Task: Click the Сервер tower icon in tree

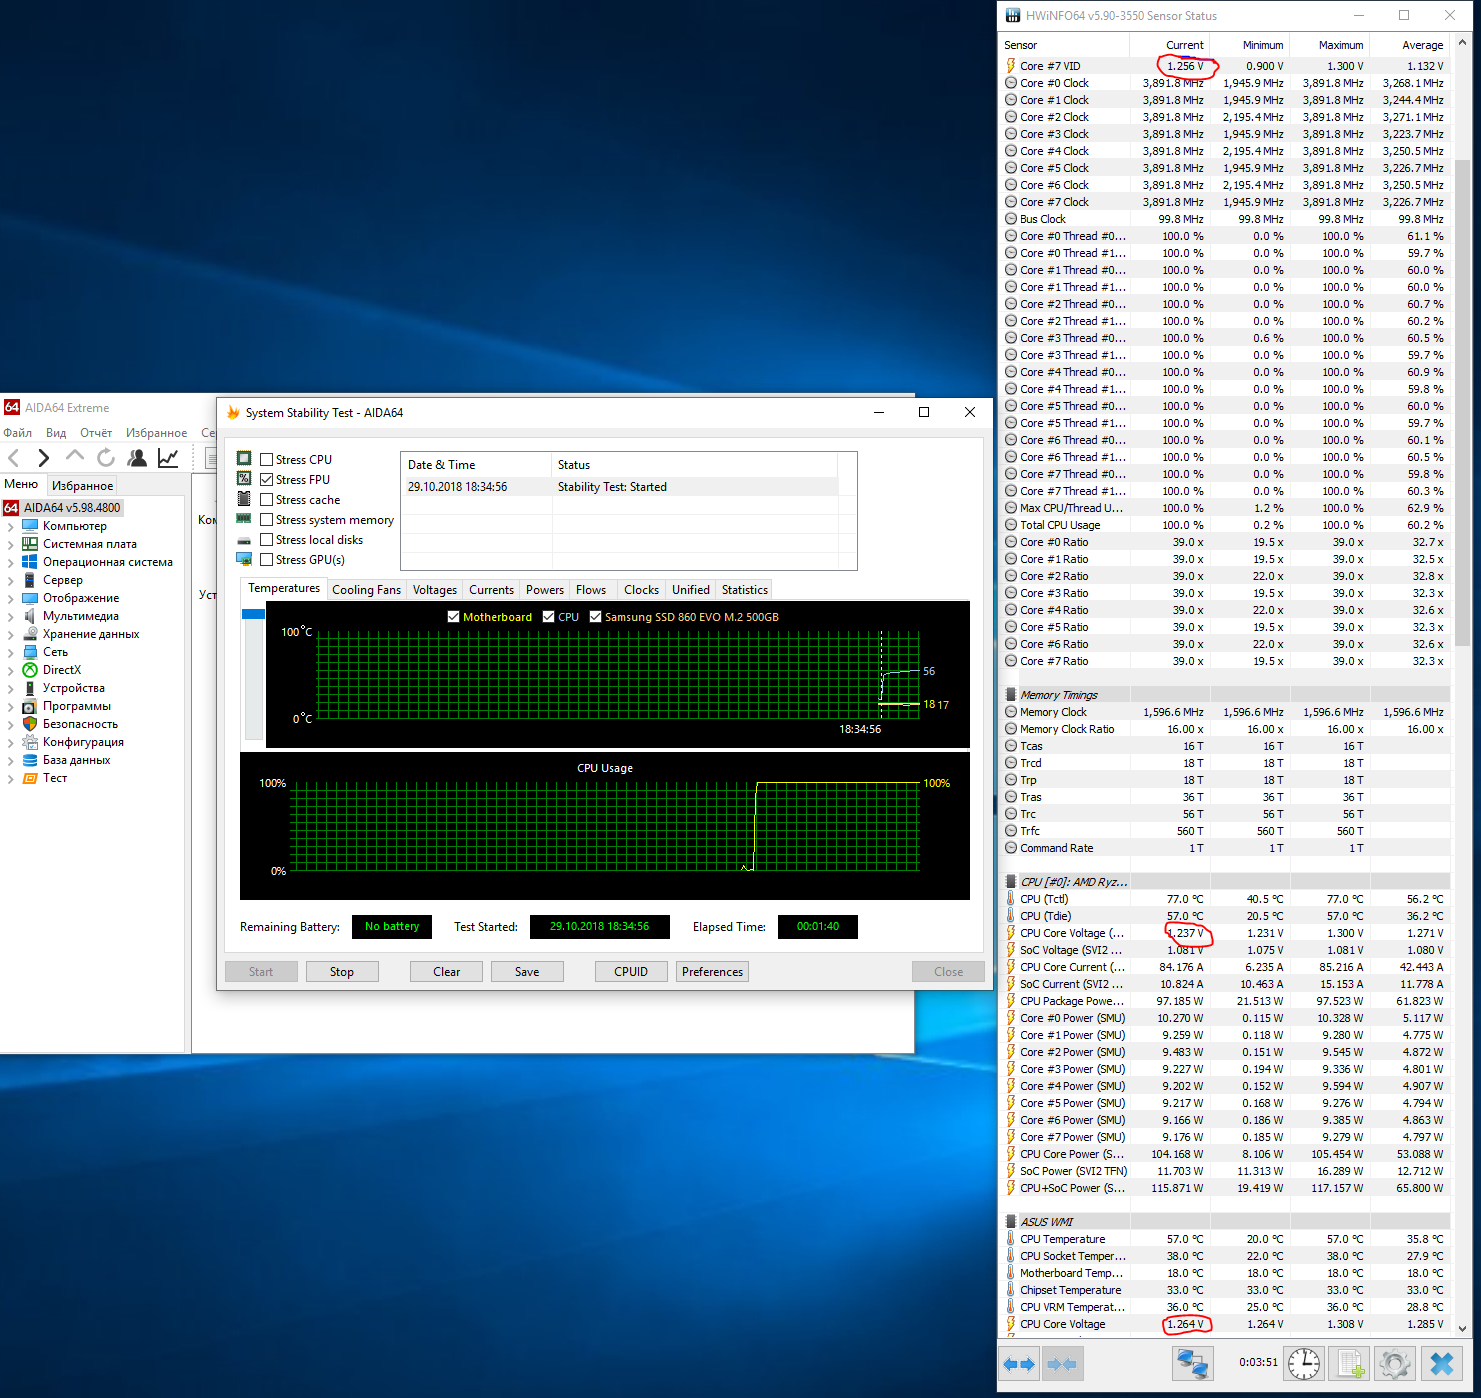Action: pos(30,580)
